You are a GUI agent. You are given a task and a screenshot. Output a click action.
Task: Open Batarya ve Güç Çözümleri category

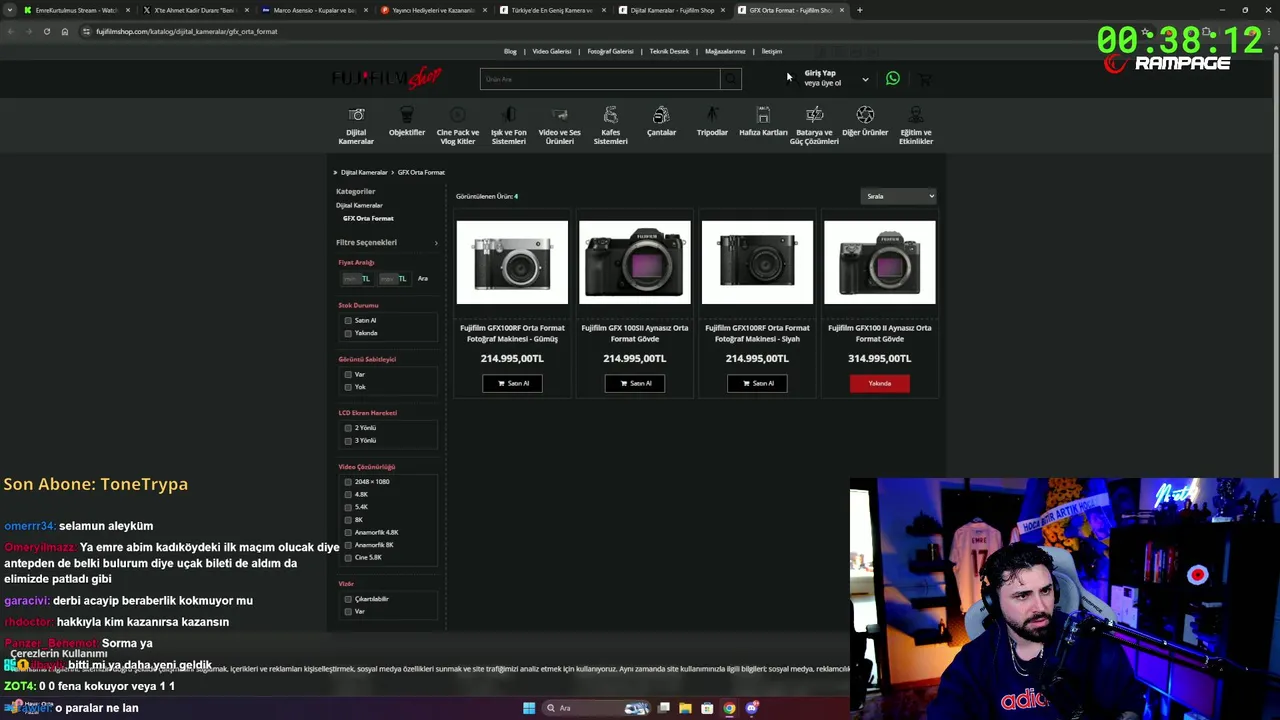click(814, 126)
